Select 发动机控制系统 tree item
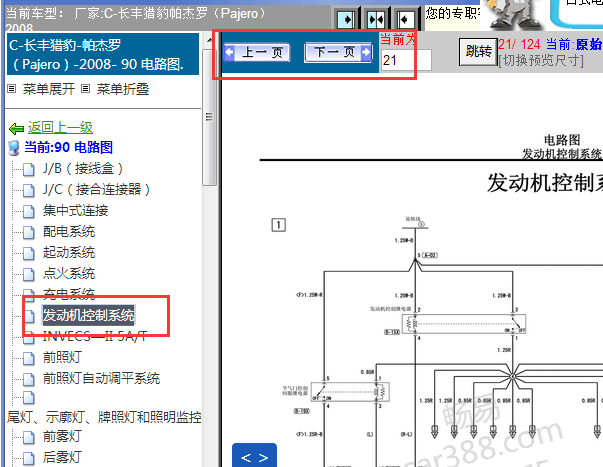603x467 pixels. point(88,315)
